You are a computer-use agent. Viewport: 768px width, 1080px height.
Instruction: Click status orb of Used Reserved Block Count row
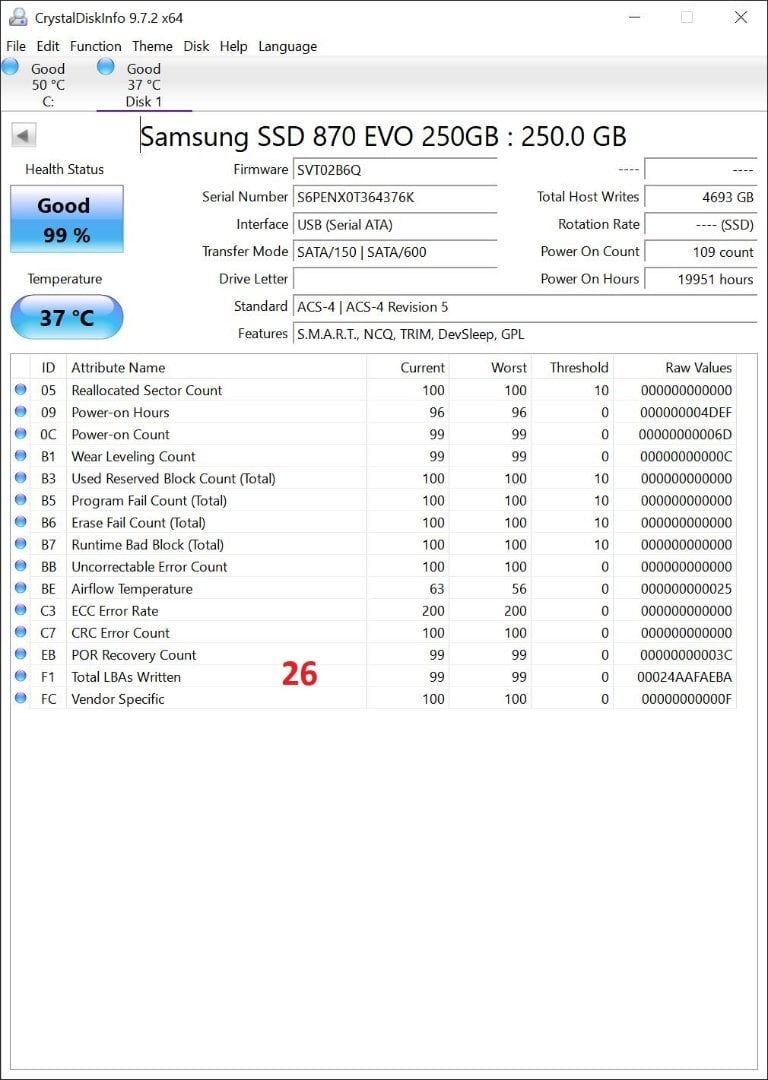click(x=21, y=477)
